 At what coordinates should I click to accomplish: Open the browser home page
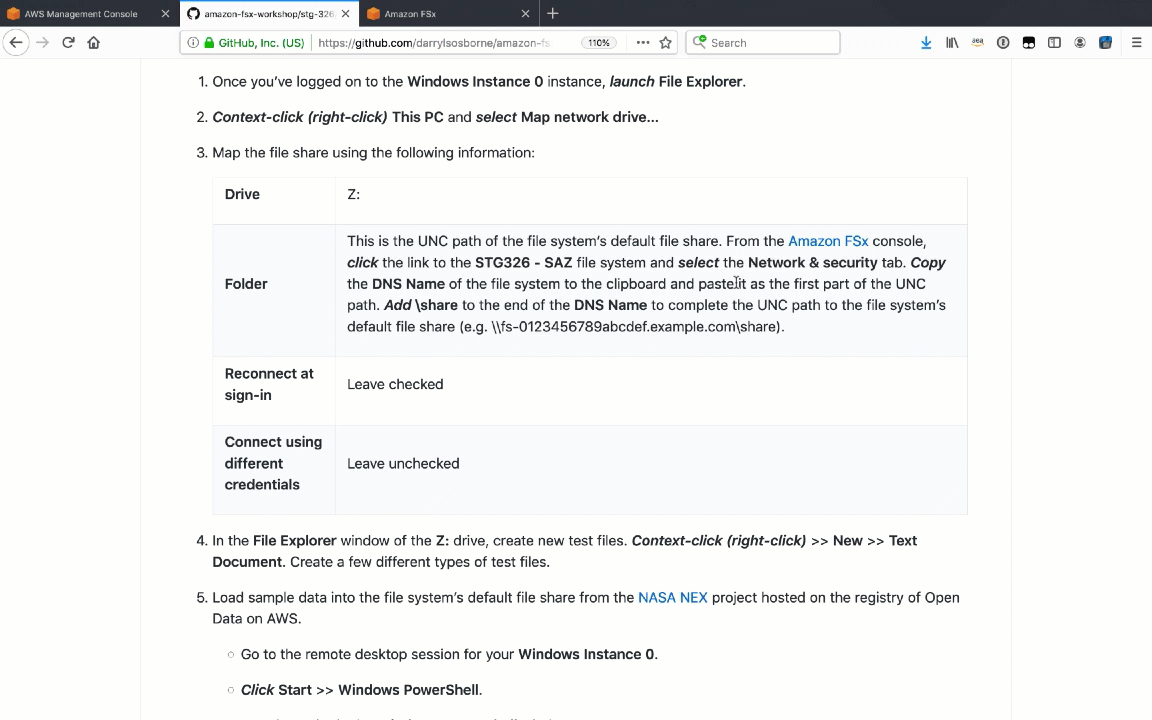click(x=93, y=43)
